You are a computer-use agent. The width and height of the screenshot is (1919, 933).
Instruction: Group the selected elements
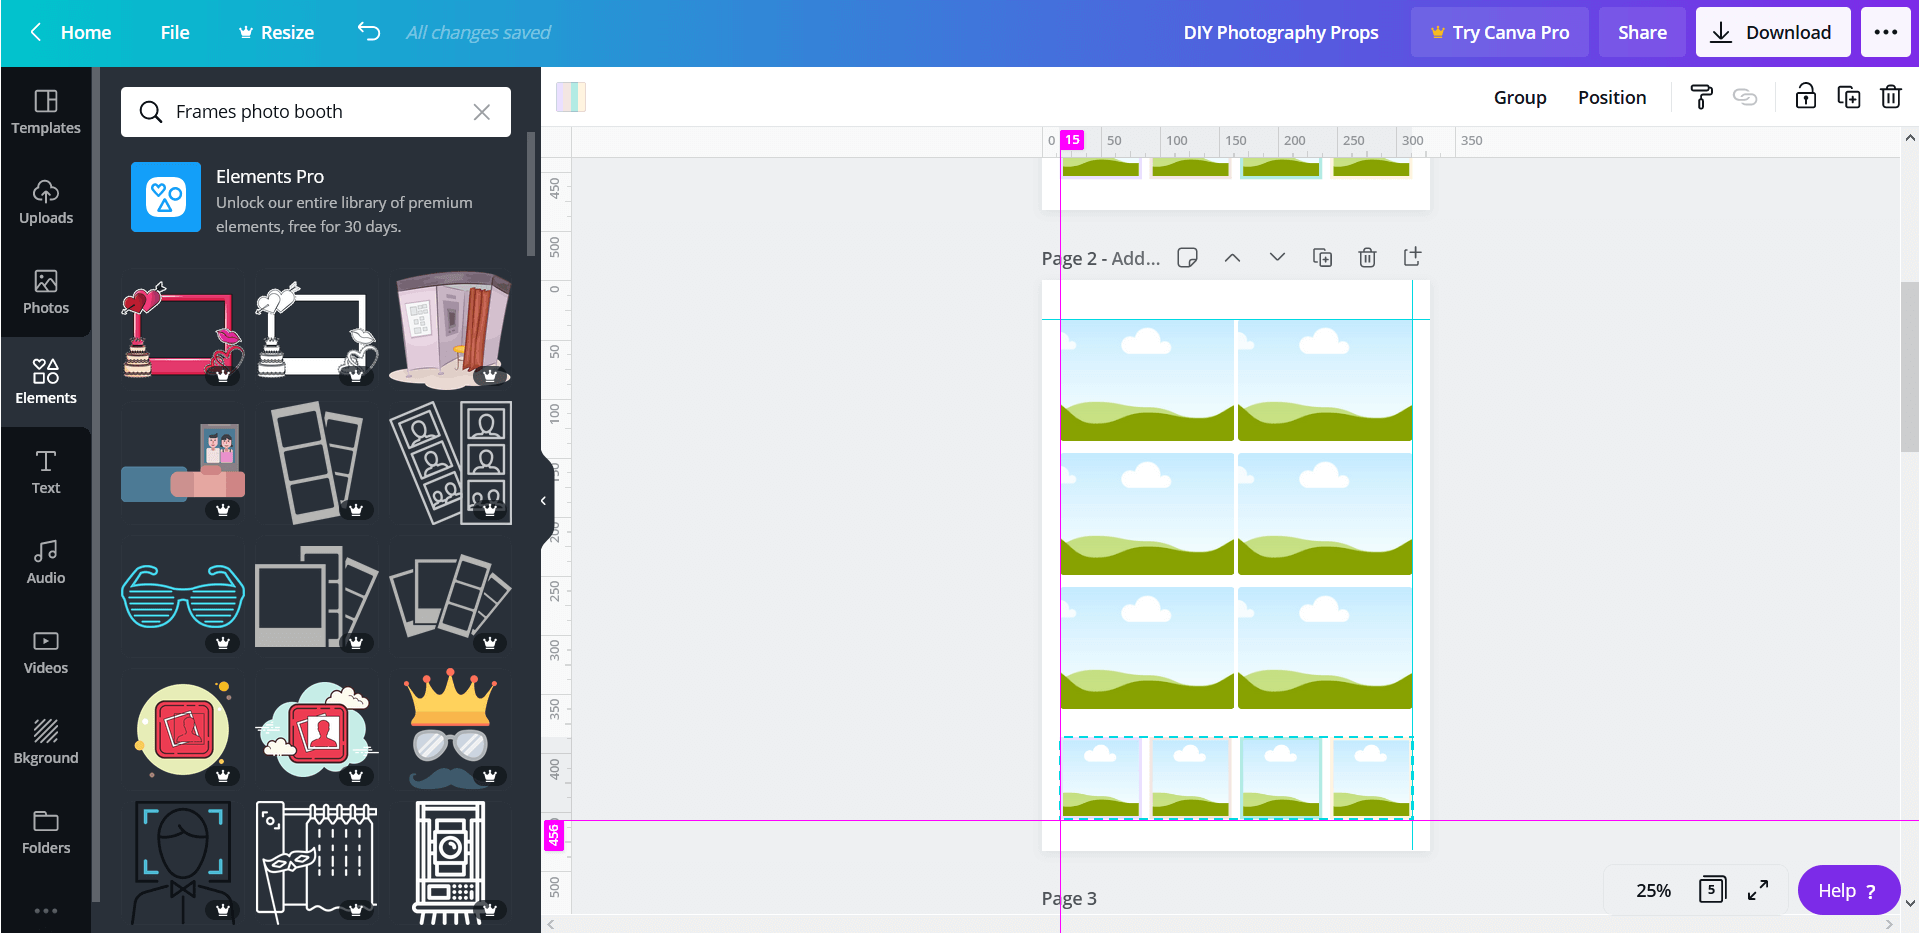(1520, 97)
